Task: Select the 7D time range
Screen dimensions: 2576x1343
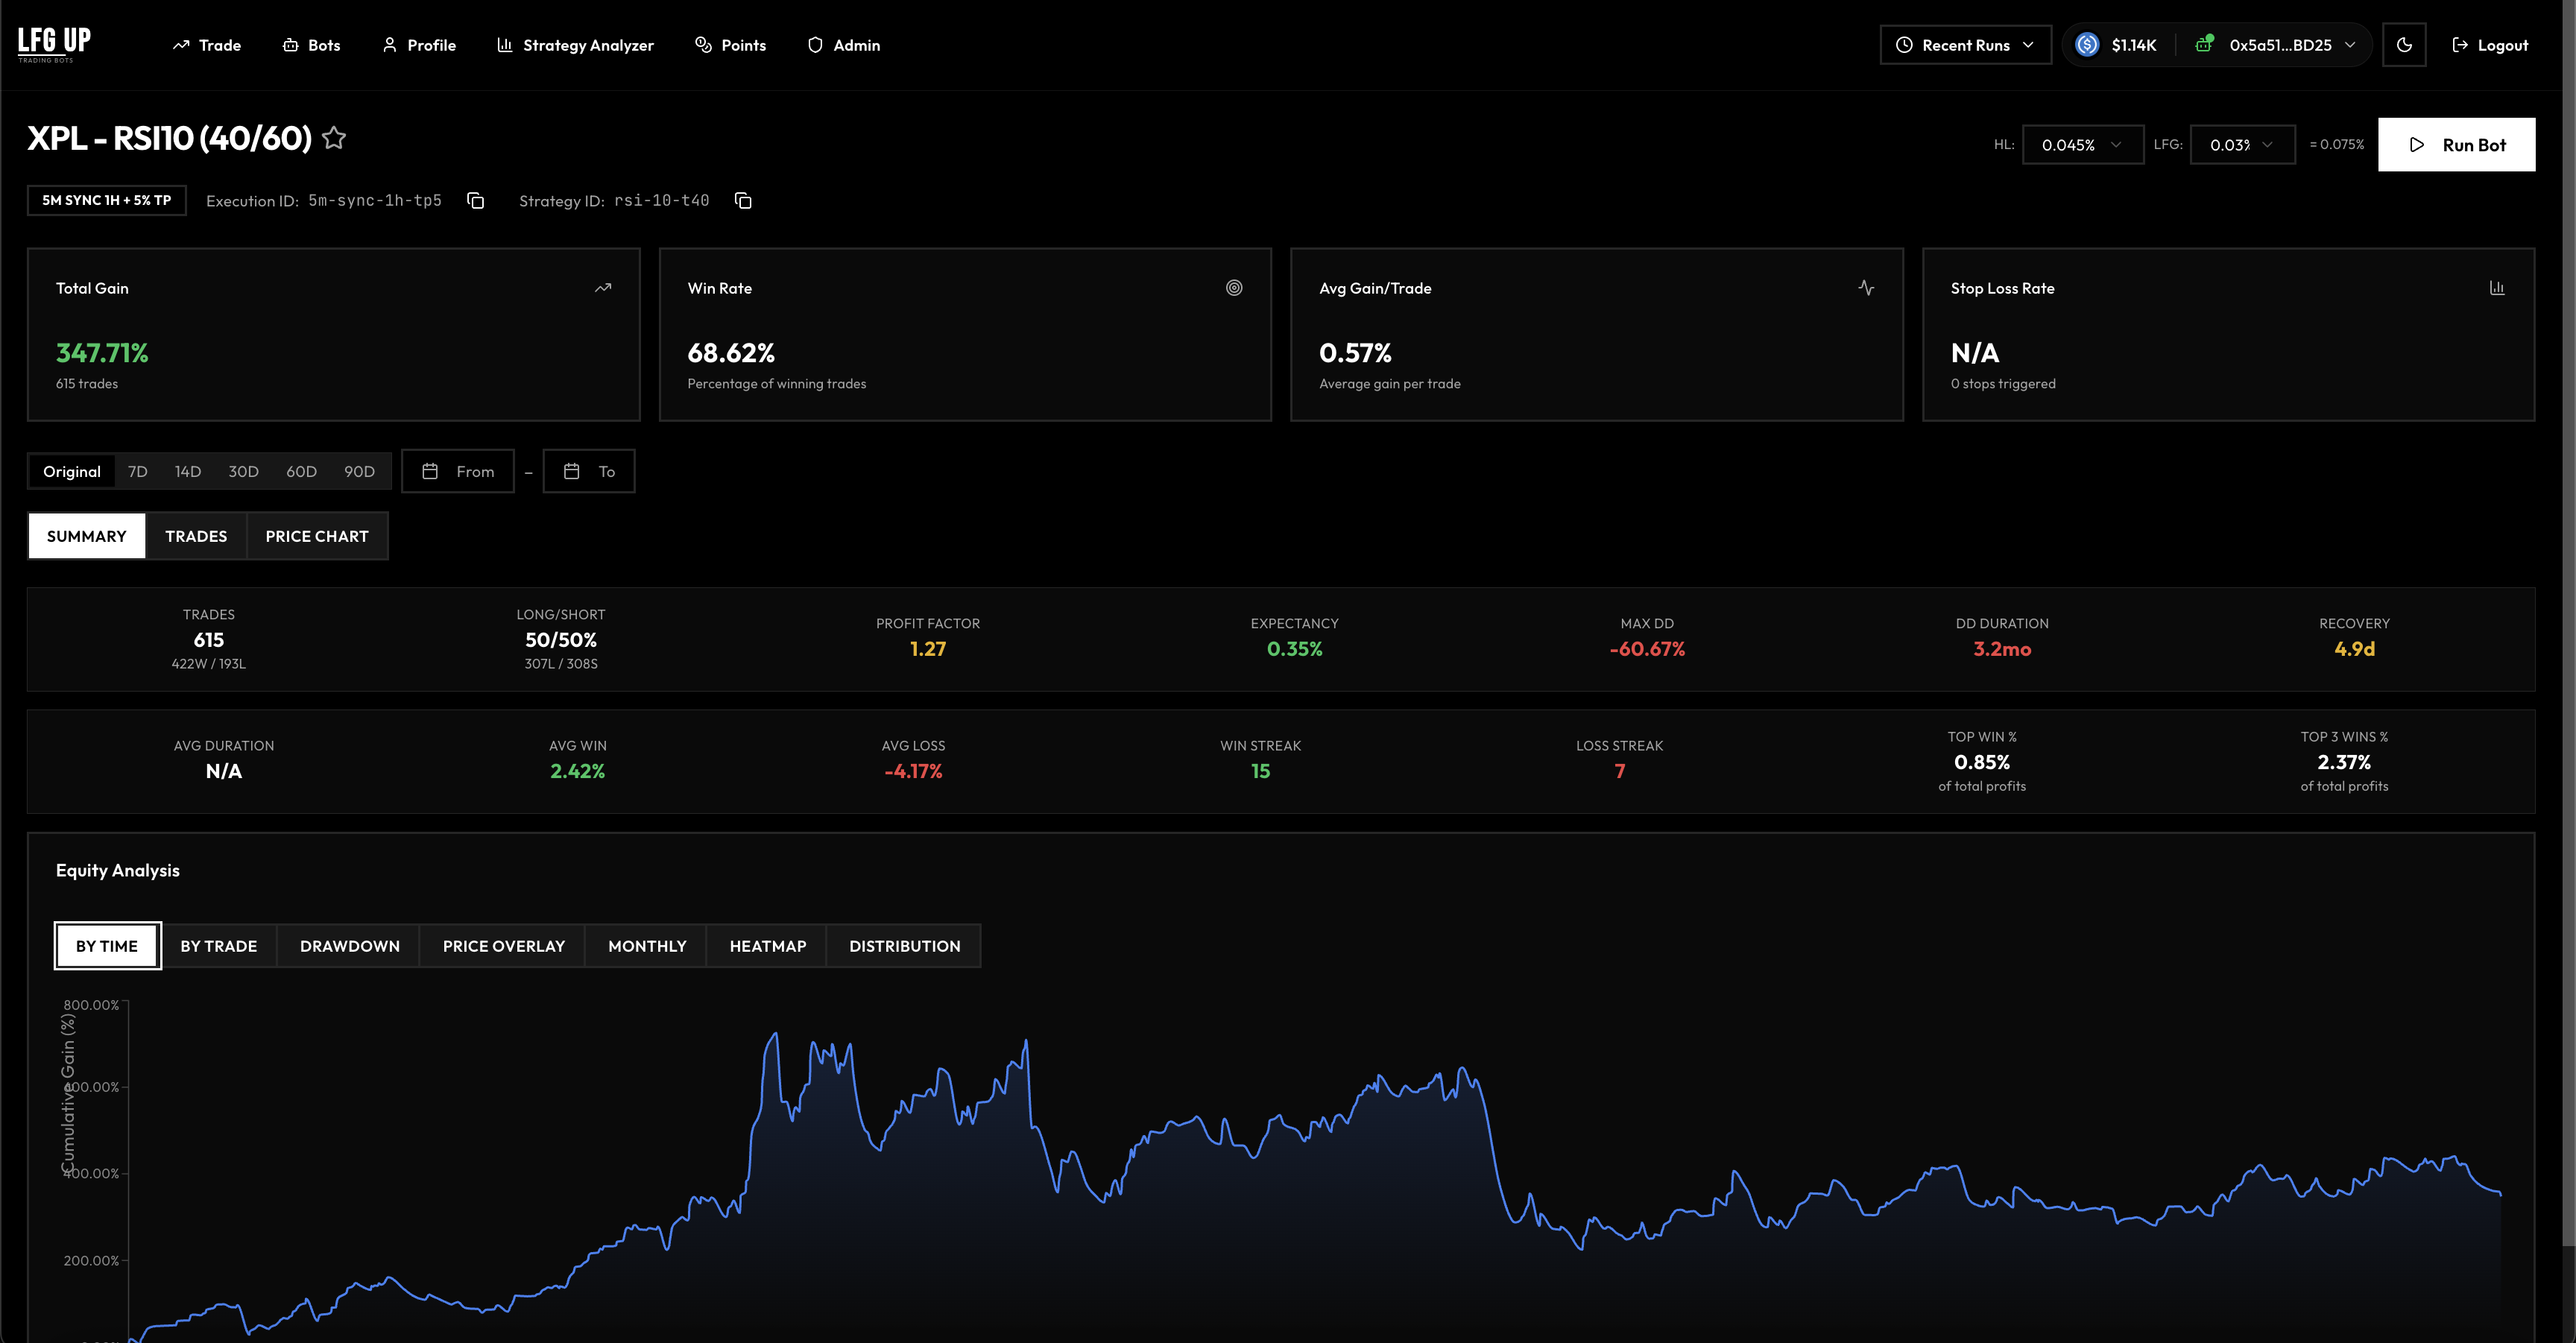Action: coord(138,471)
